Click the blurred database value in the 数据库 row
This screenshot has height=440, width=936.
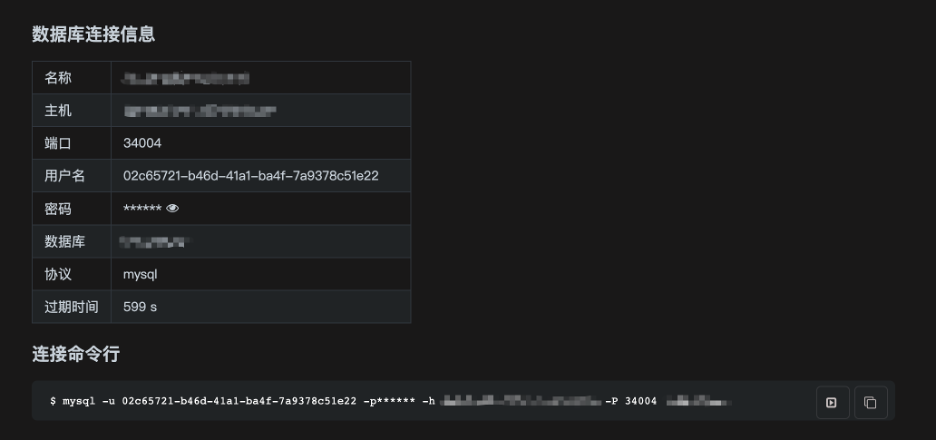[x=155, y=241]
